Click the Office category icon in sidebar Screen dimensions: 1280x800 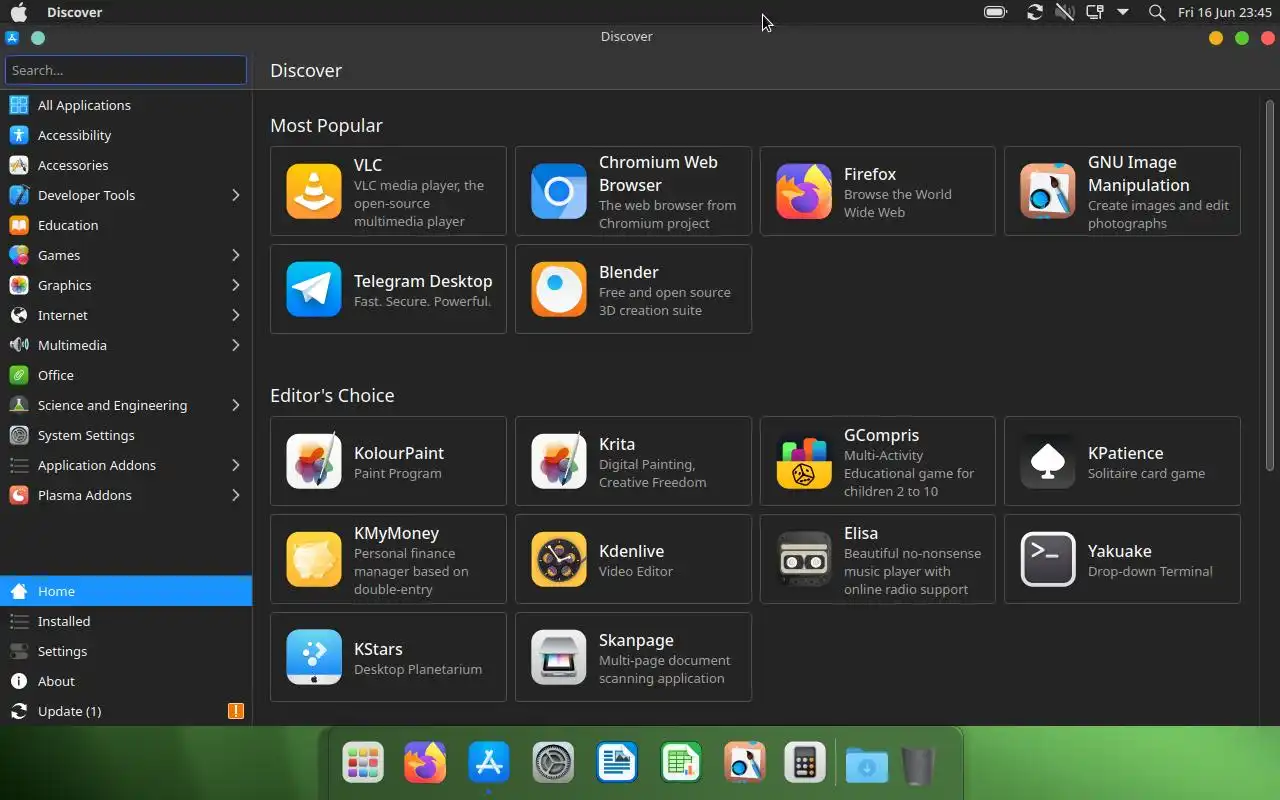click(x=18, y=375)
